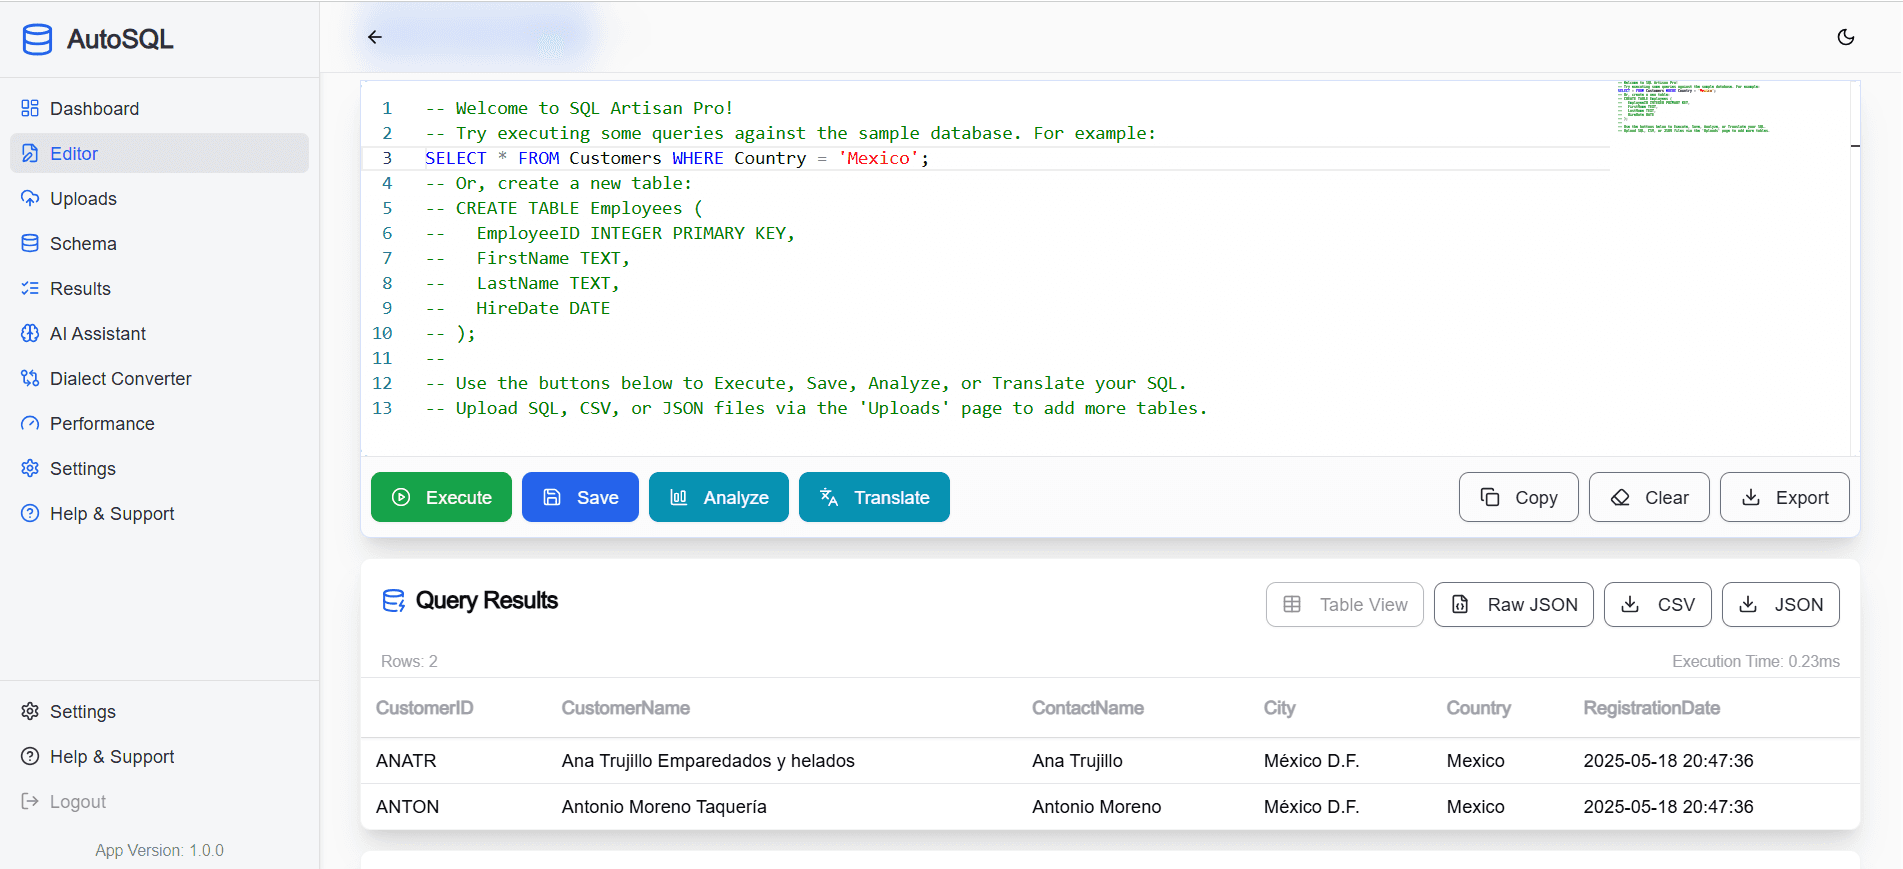Screen dimensions: 1903x869
Task: Clear the editor with the Clear button
Action: coord(1649,497)
